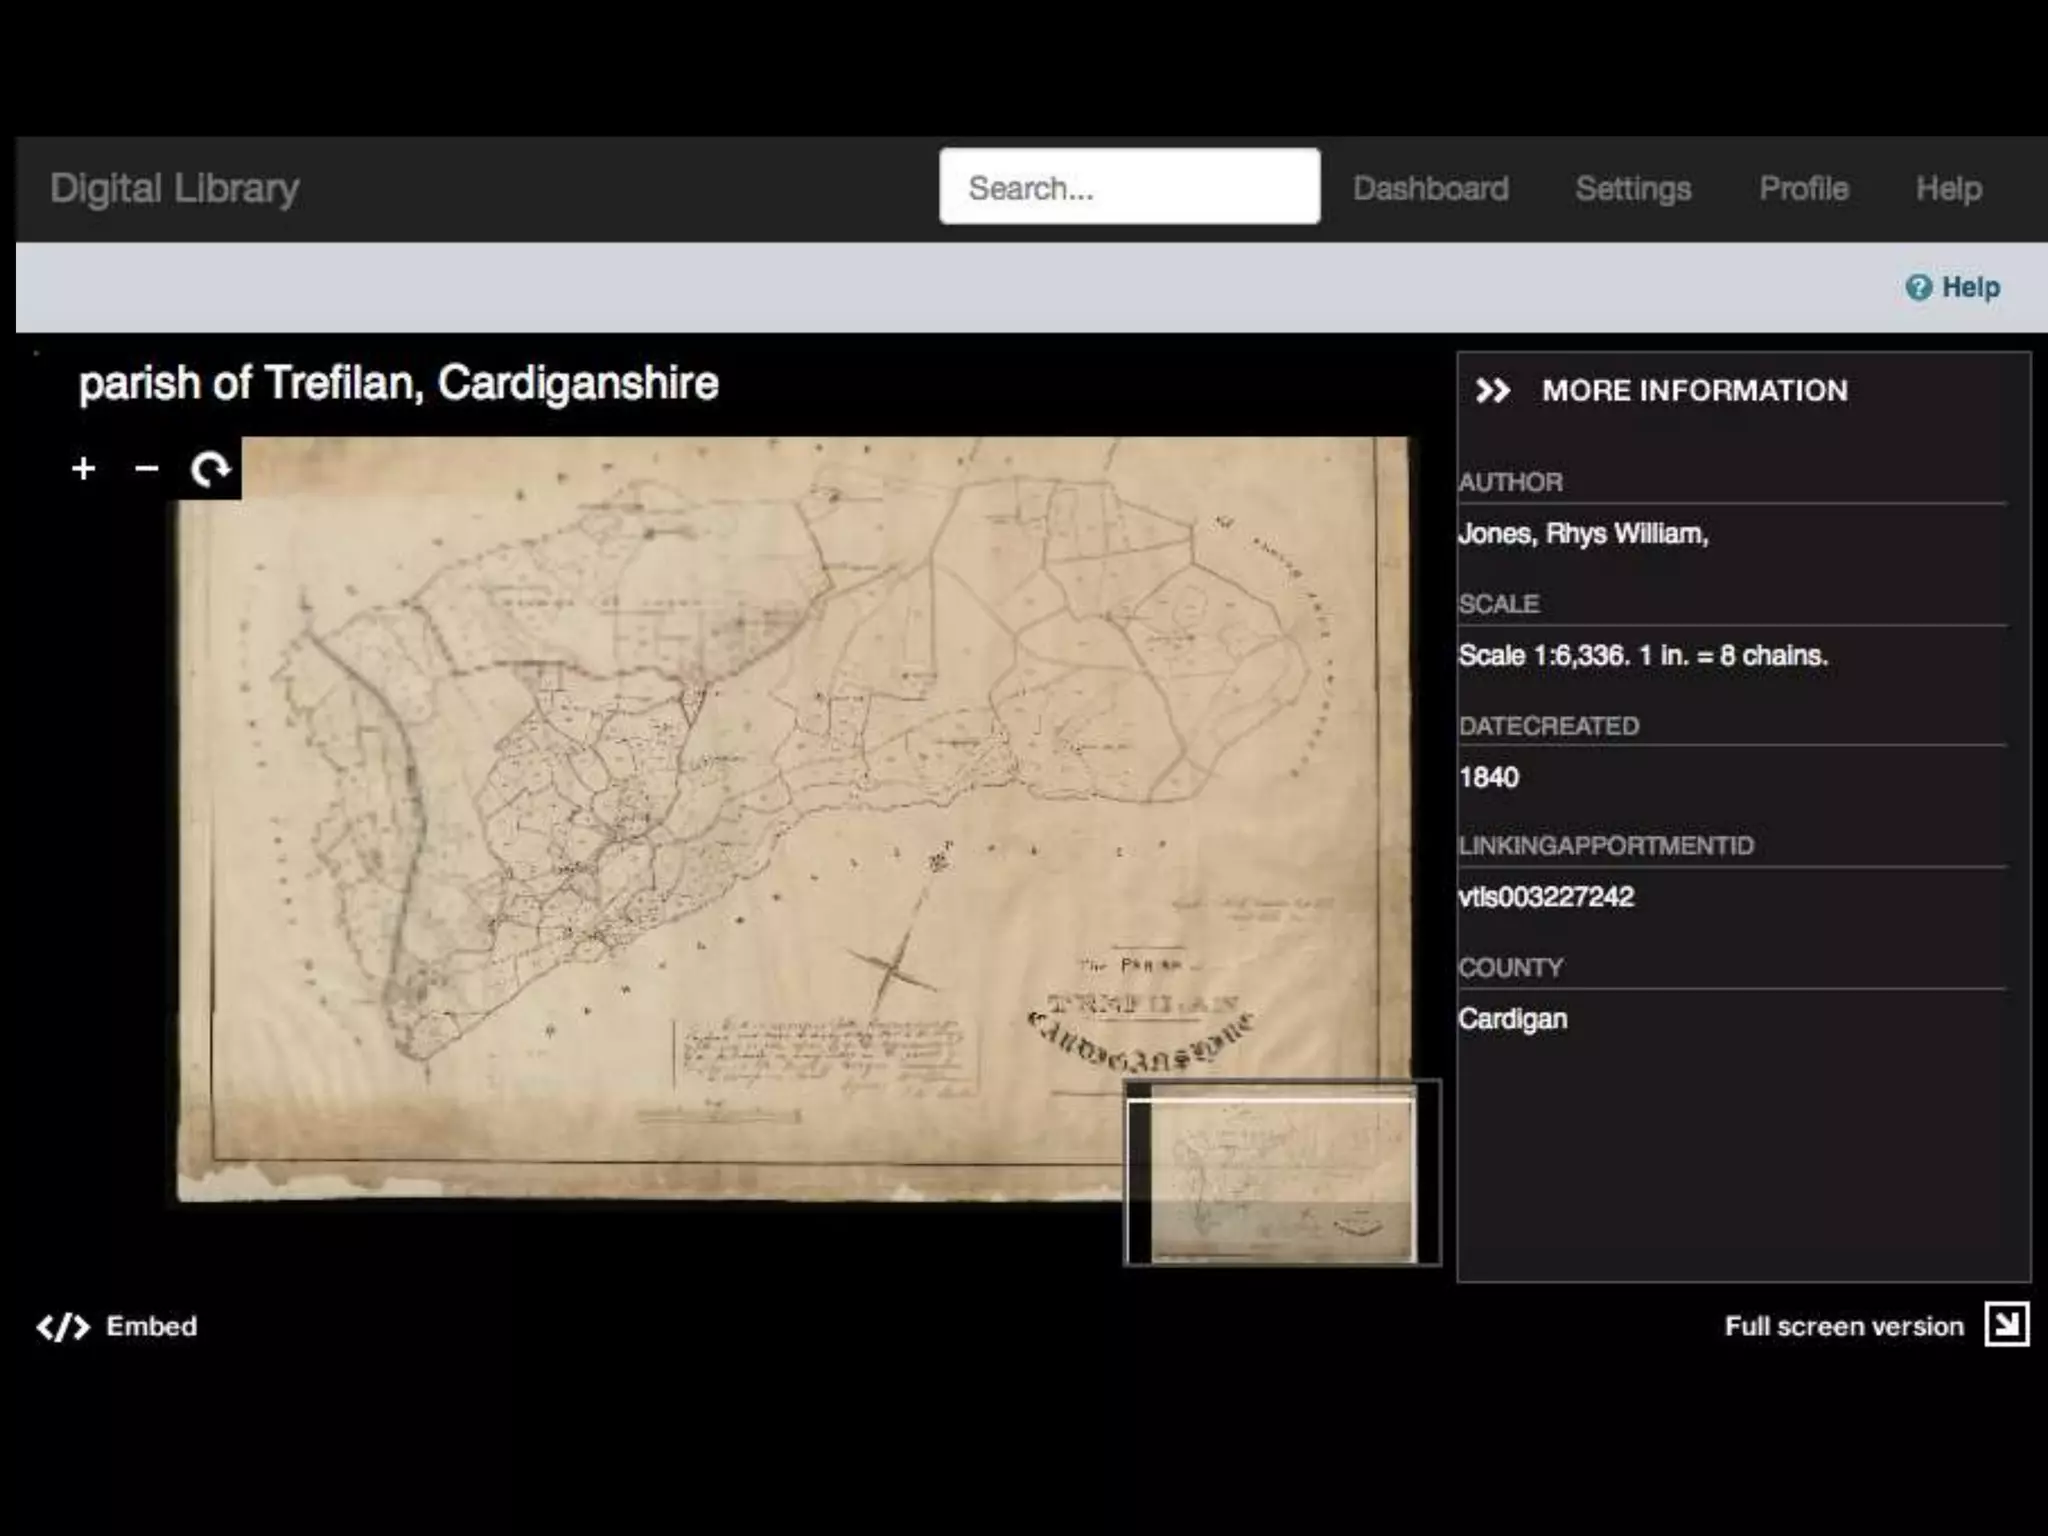Open the Embed code icon
This screenshot has height=1536, width=2048.
pos(64,1327)
